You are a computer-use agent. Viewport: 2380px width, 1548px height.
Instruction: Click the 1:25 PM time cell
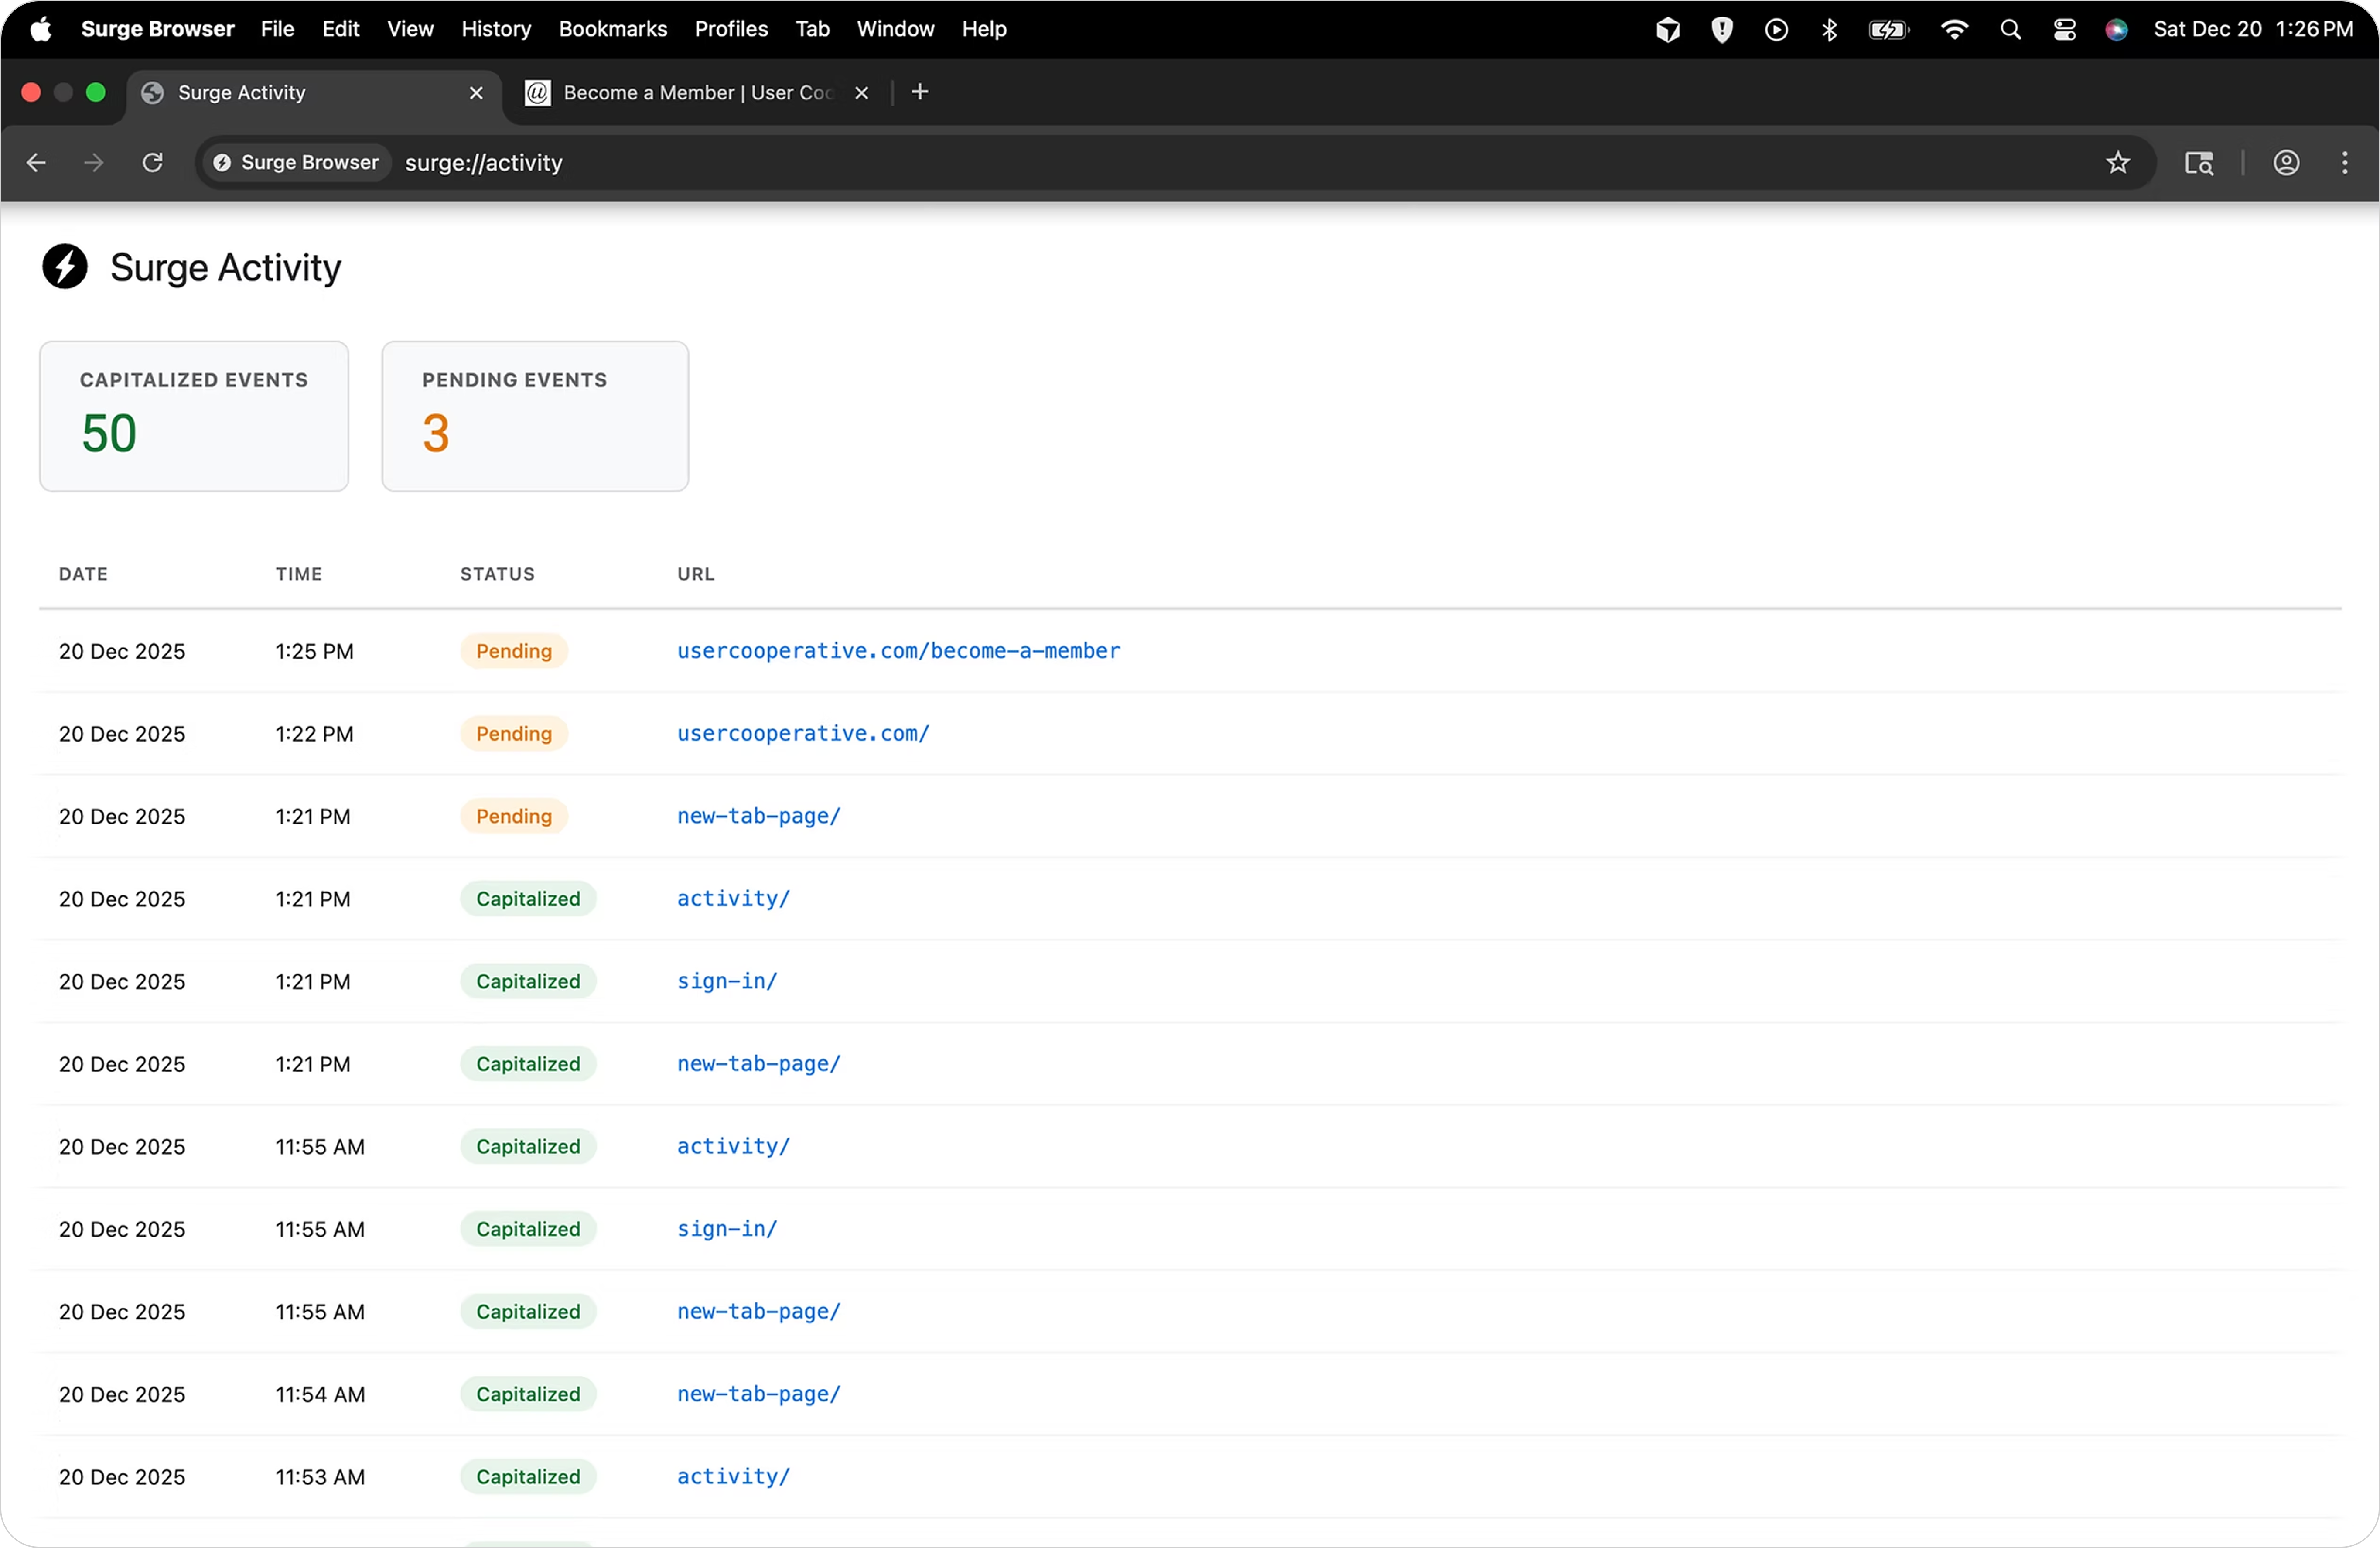point(314,651)
